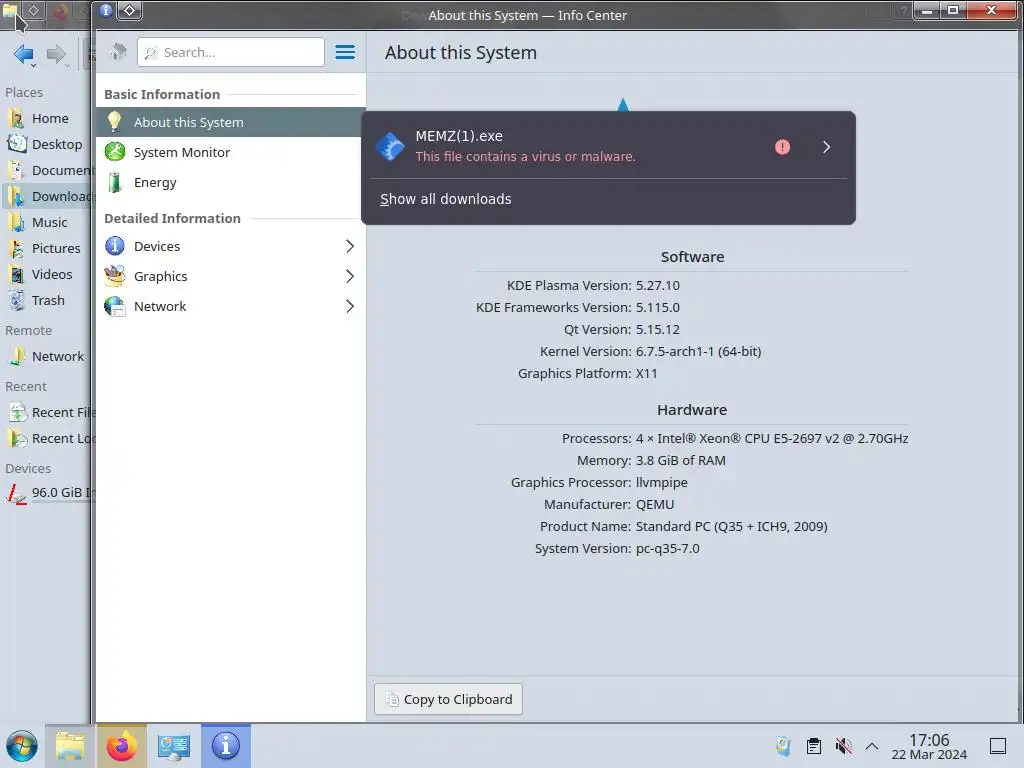Click the search field in Info Center
Viewport: 1024px width, 768px height.
coord(231,52)
